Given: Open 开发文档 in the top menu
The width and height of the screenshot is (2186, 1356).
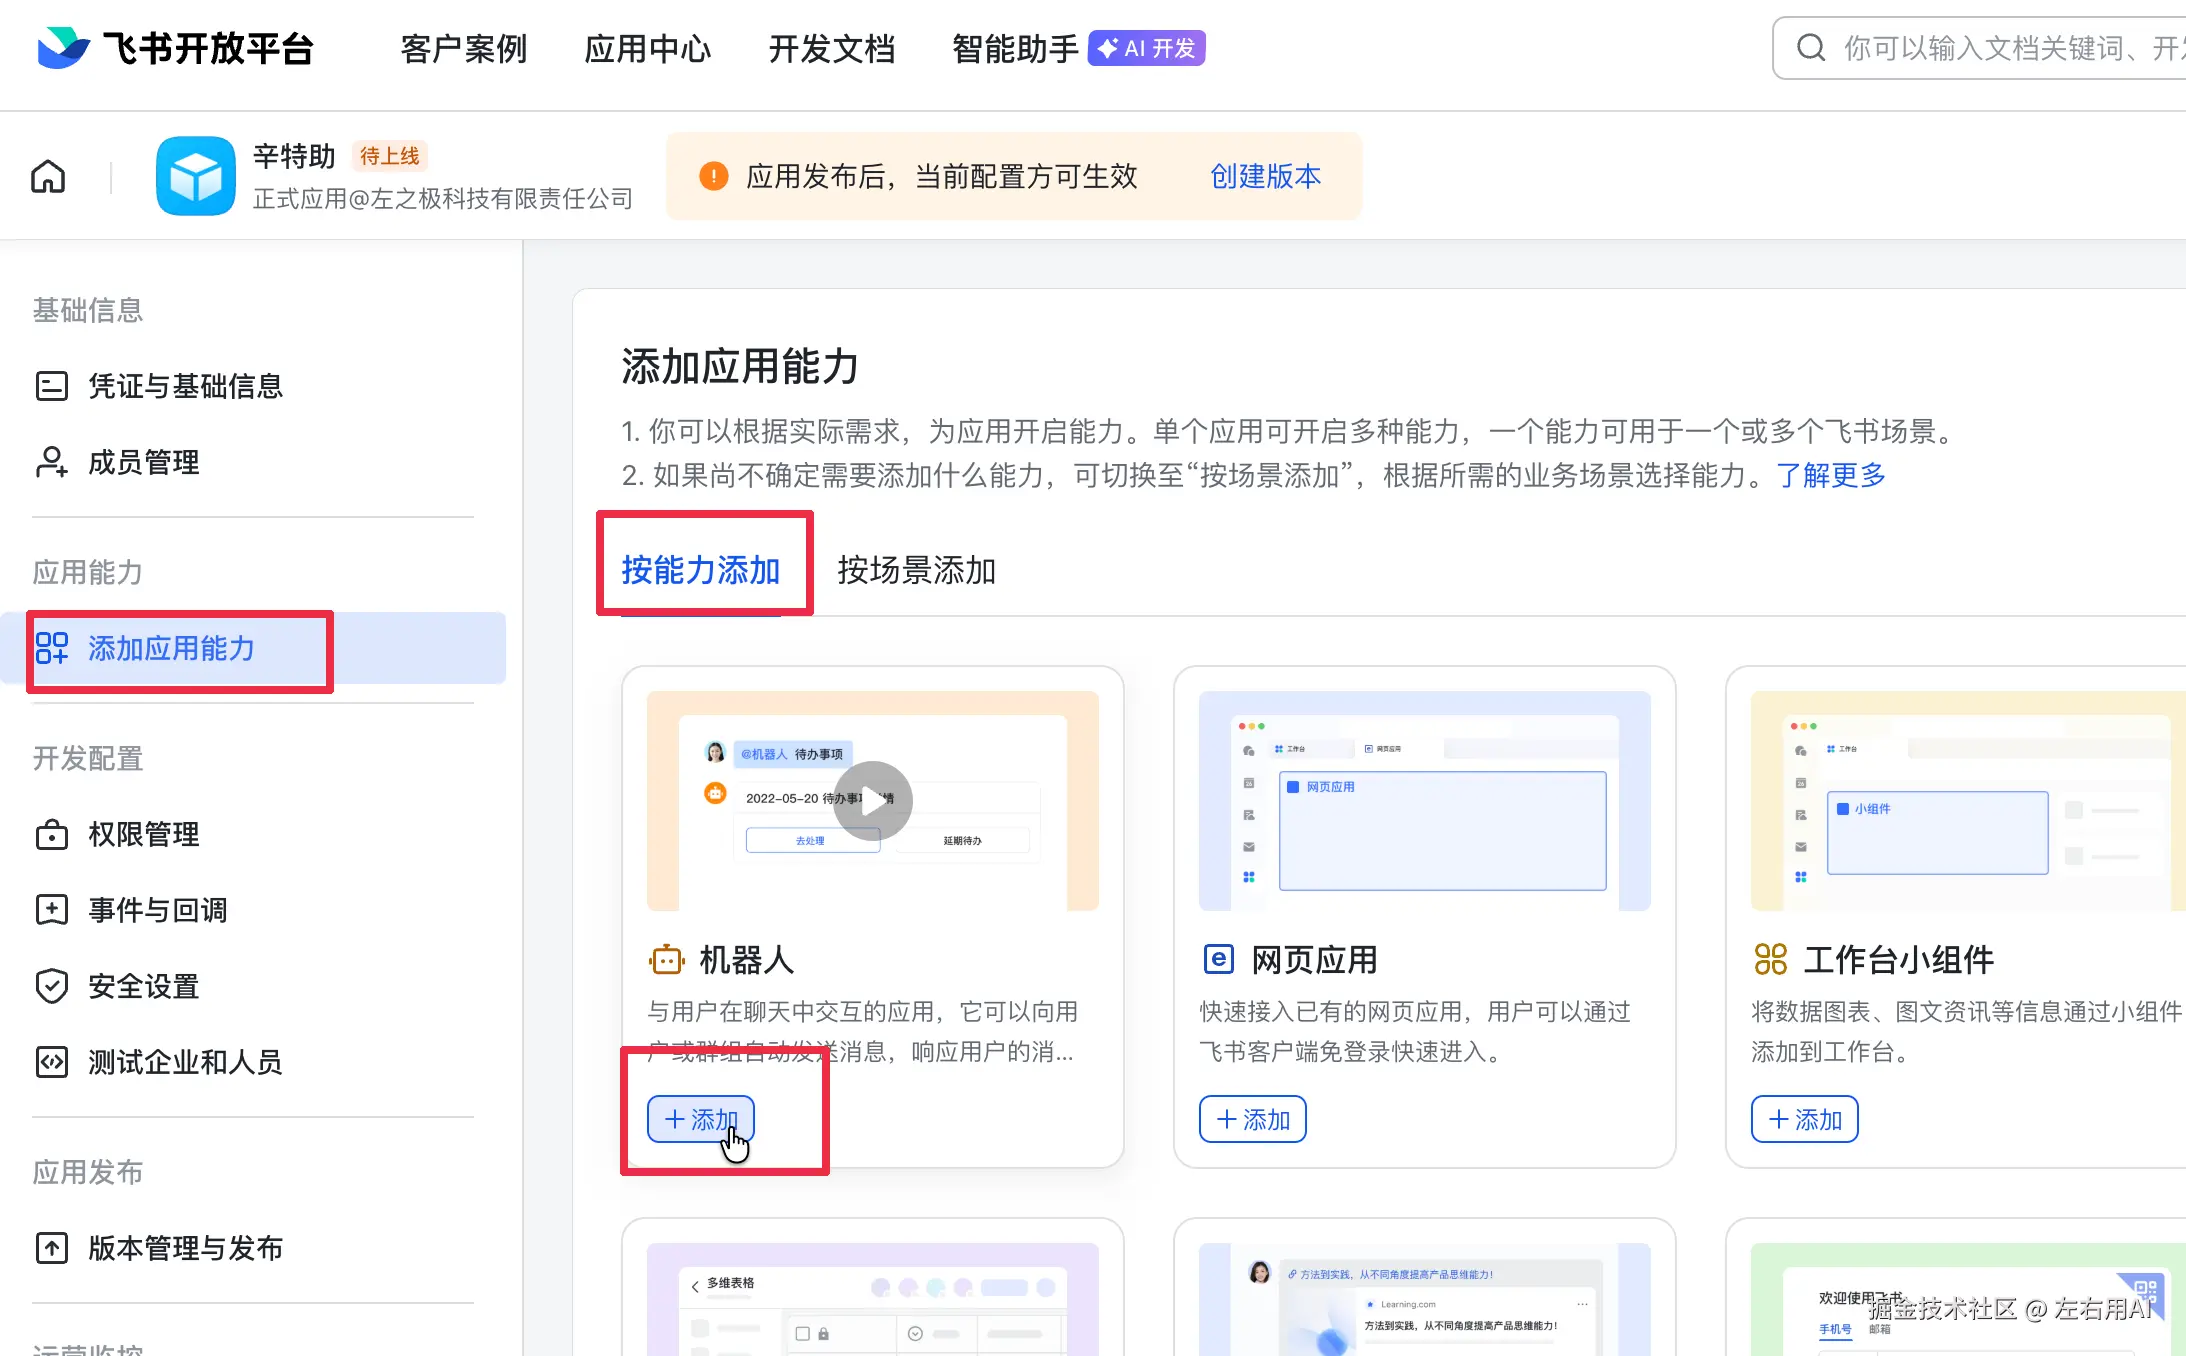Looking at the screenshot, I should (x=831, y=48).
